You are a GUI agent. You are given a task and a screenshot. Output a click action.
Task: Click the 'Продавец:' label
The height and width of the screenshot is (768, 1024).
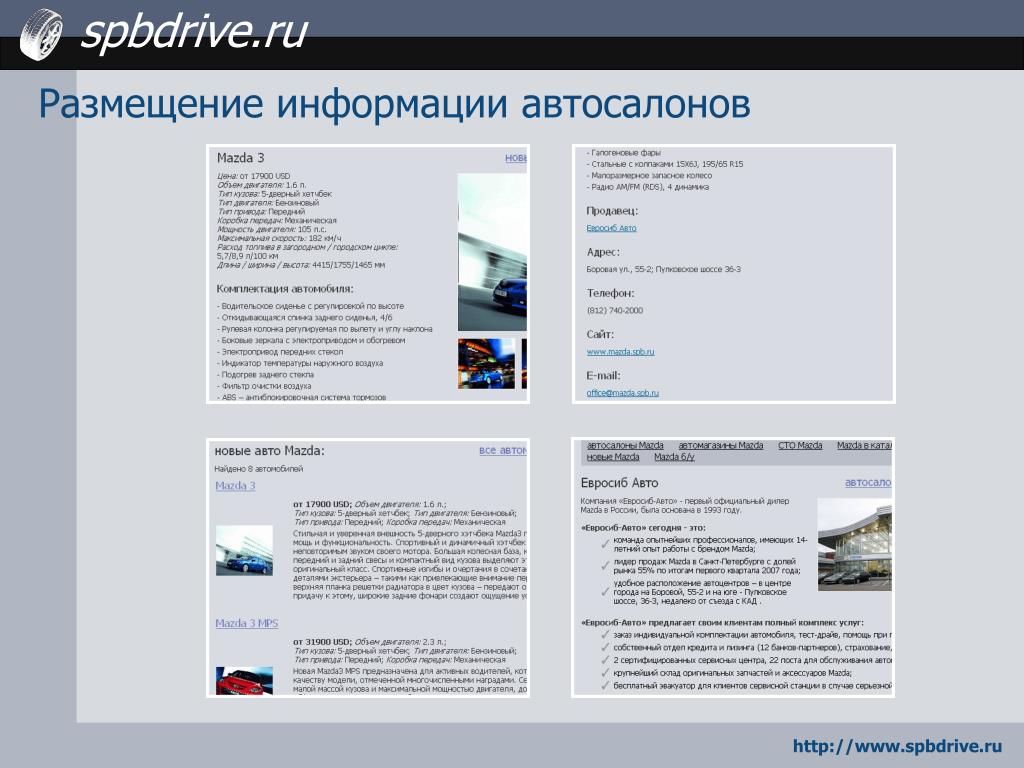(612, 211)
